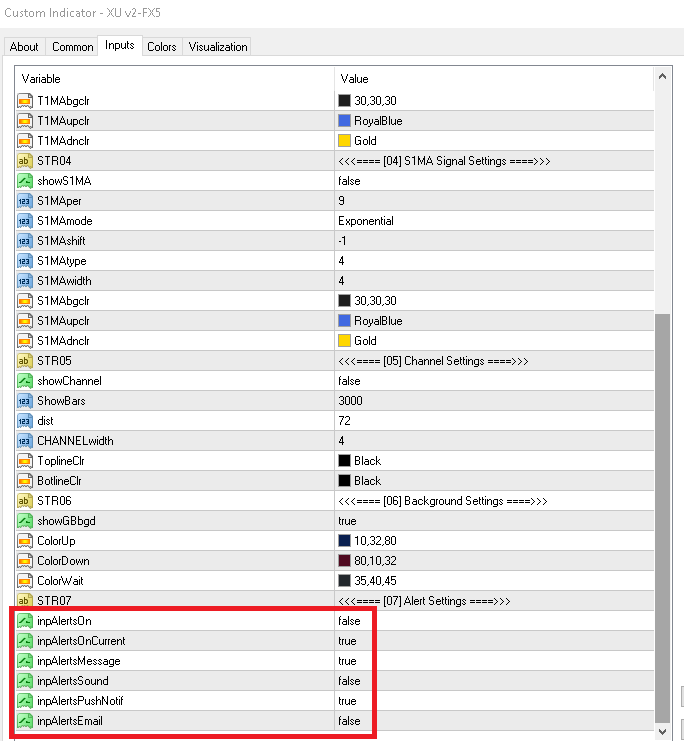Select the inpAlertsPushNotif variable row
The height and width of the screenshot is (741, 684).
pyautogui.click(x=335, y=701)
